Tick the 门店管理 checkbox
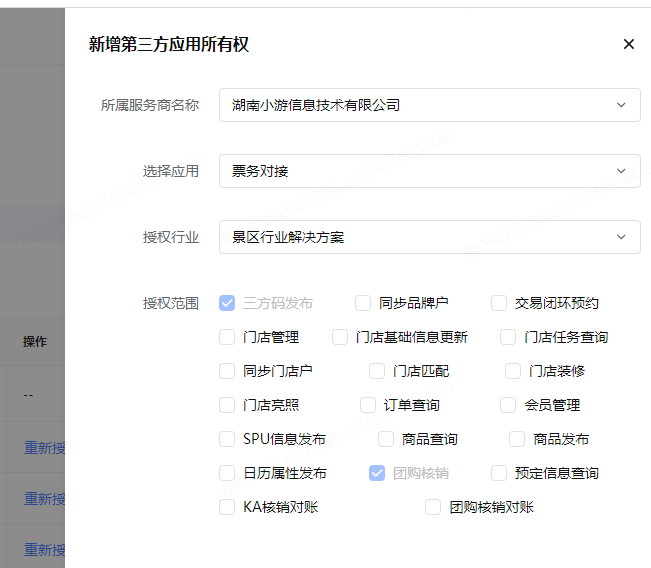This screenshot has height=568, width=651. [227, 337]
